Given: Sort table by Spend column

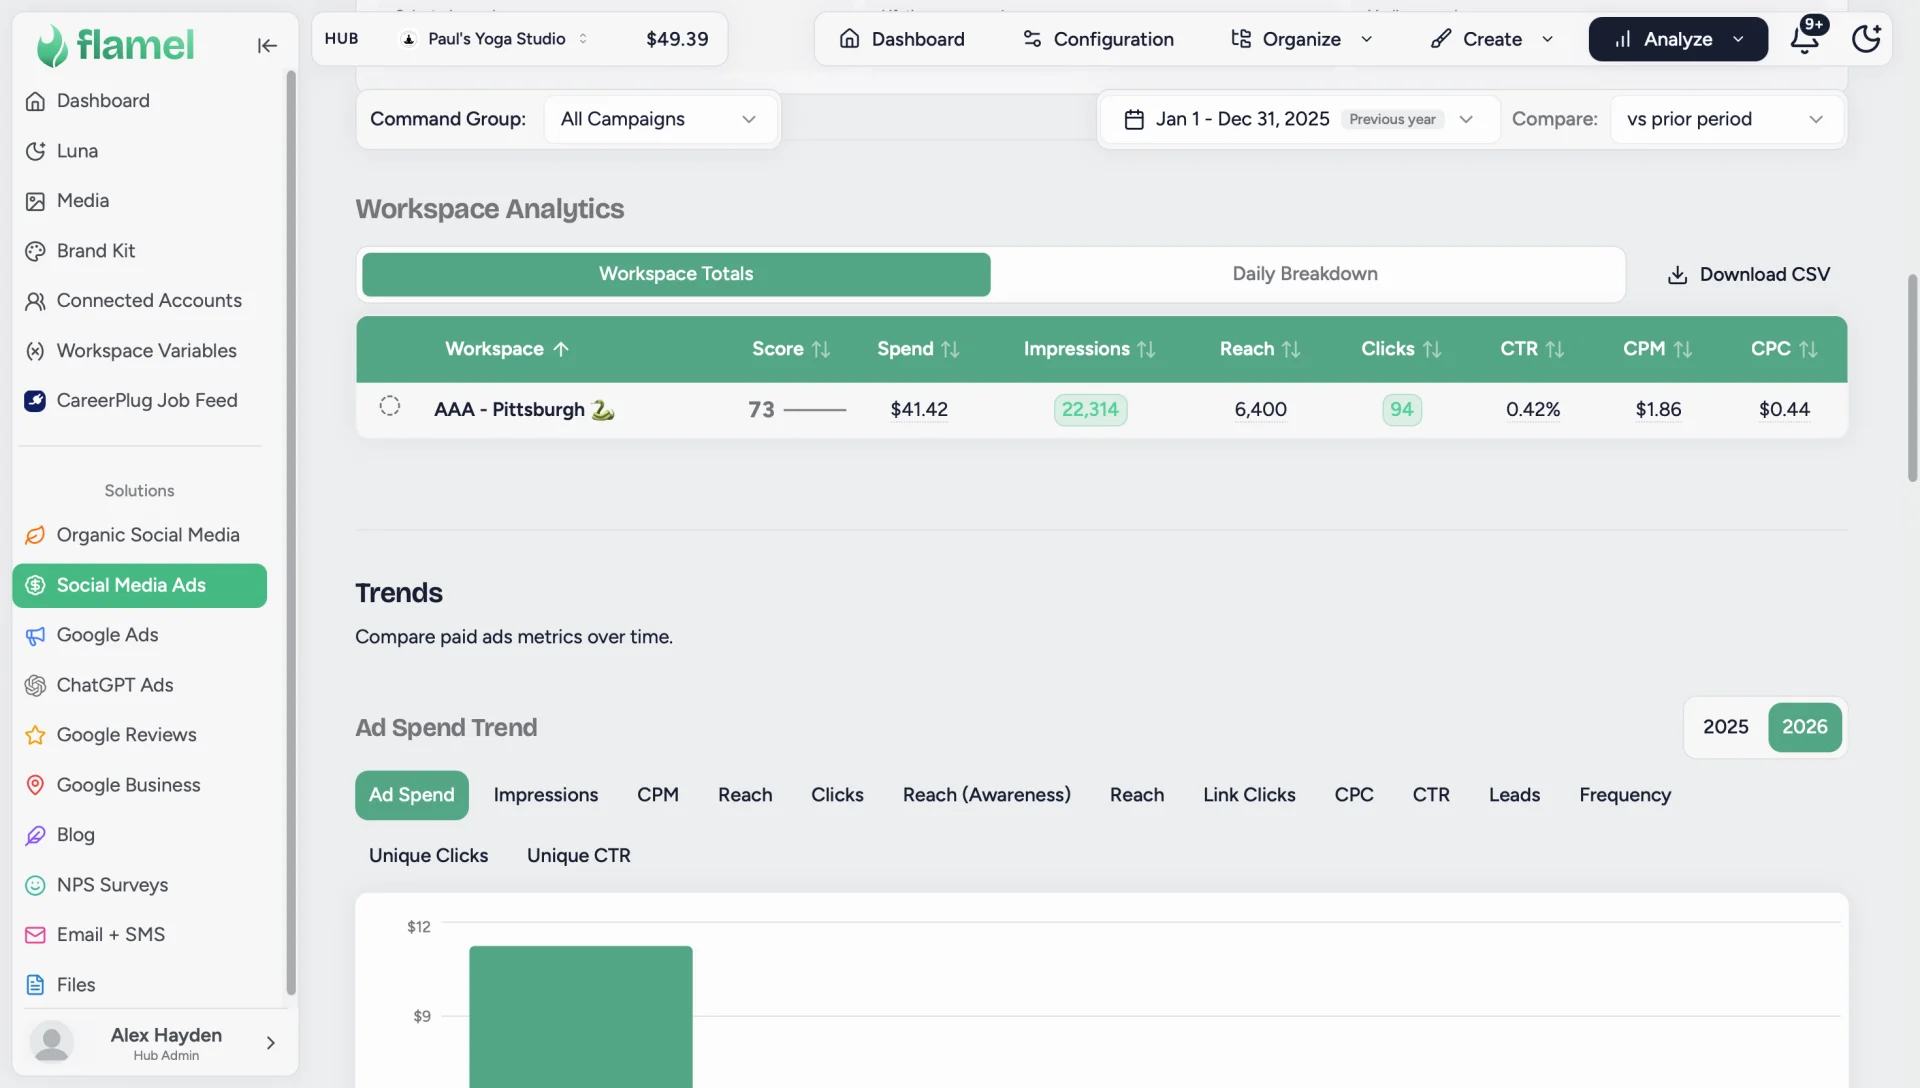Looking at the screenshot, I should click(x=918, y=349).
